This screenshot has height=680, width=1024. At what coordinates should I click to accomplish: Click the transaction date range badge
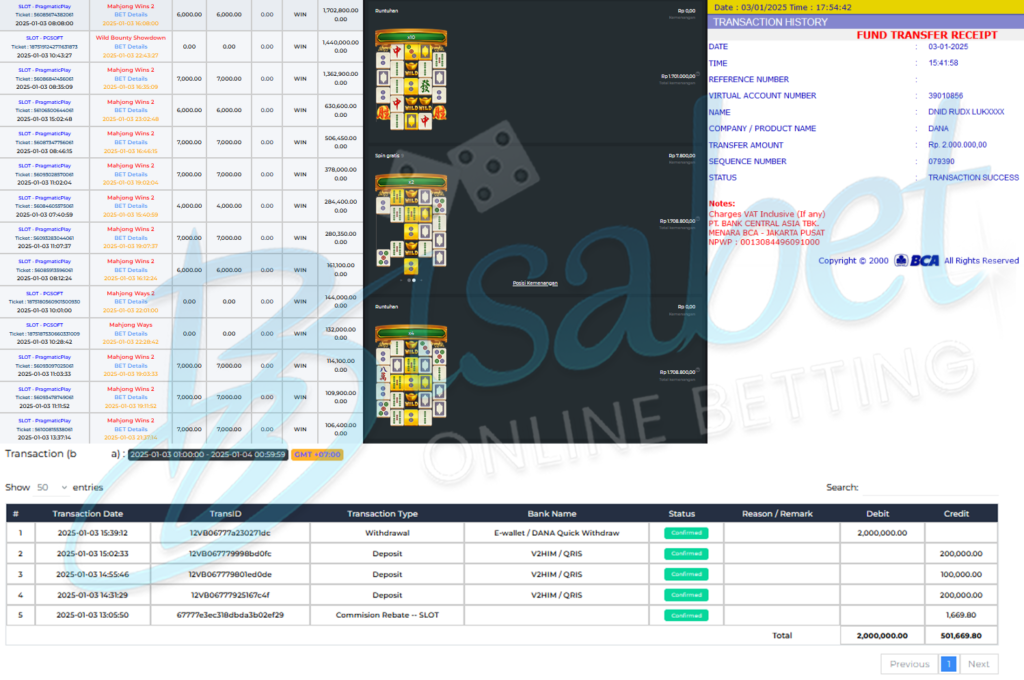click(x=208, y=454)
